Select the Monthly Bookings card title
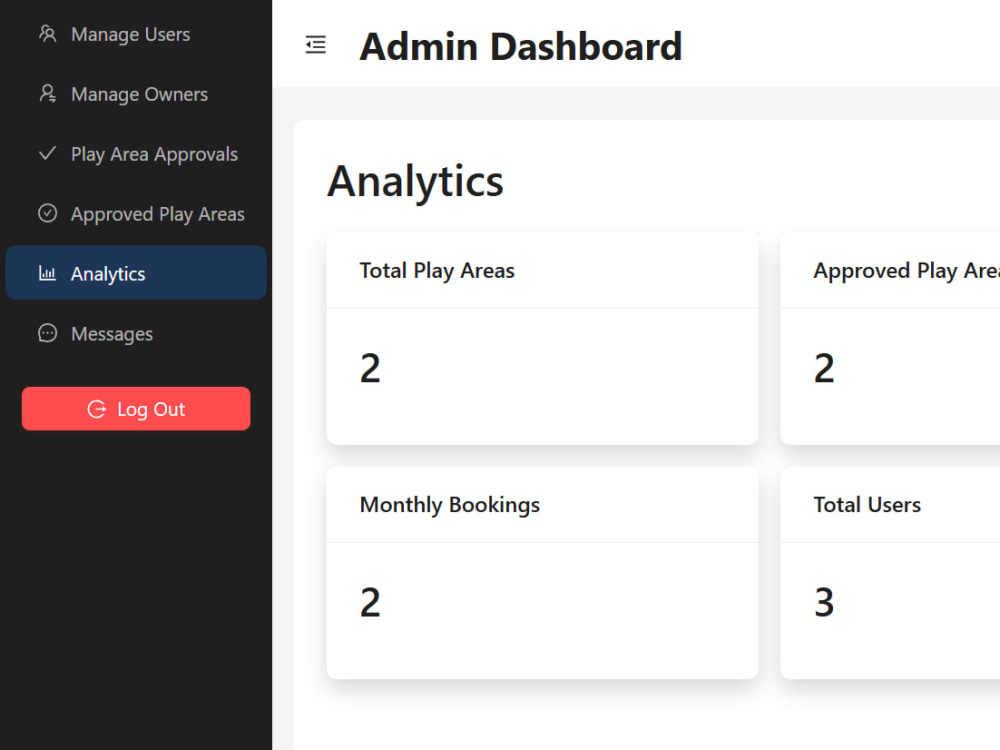Screen dimensions: 1000x750 point(450,505)
